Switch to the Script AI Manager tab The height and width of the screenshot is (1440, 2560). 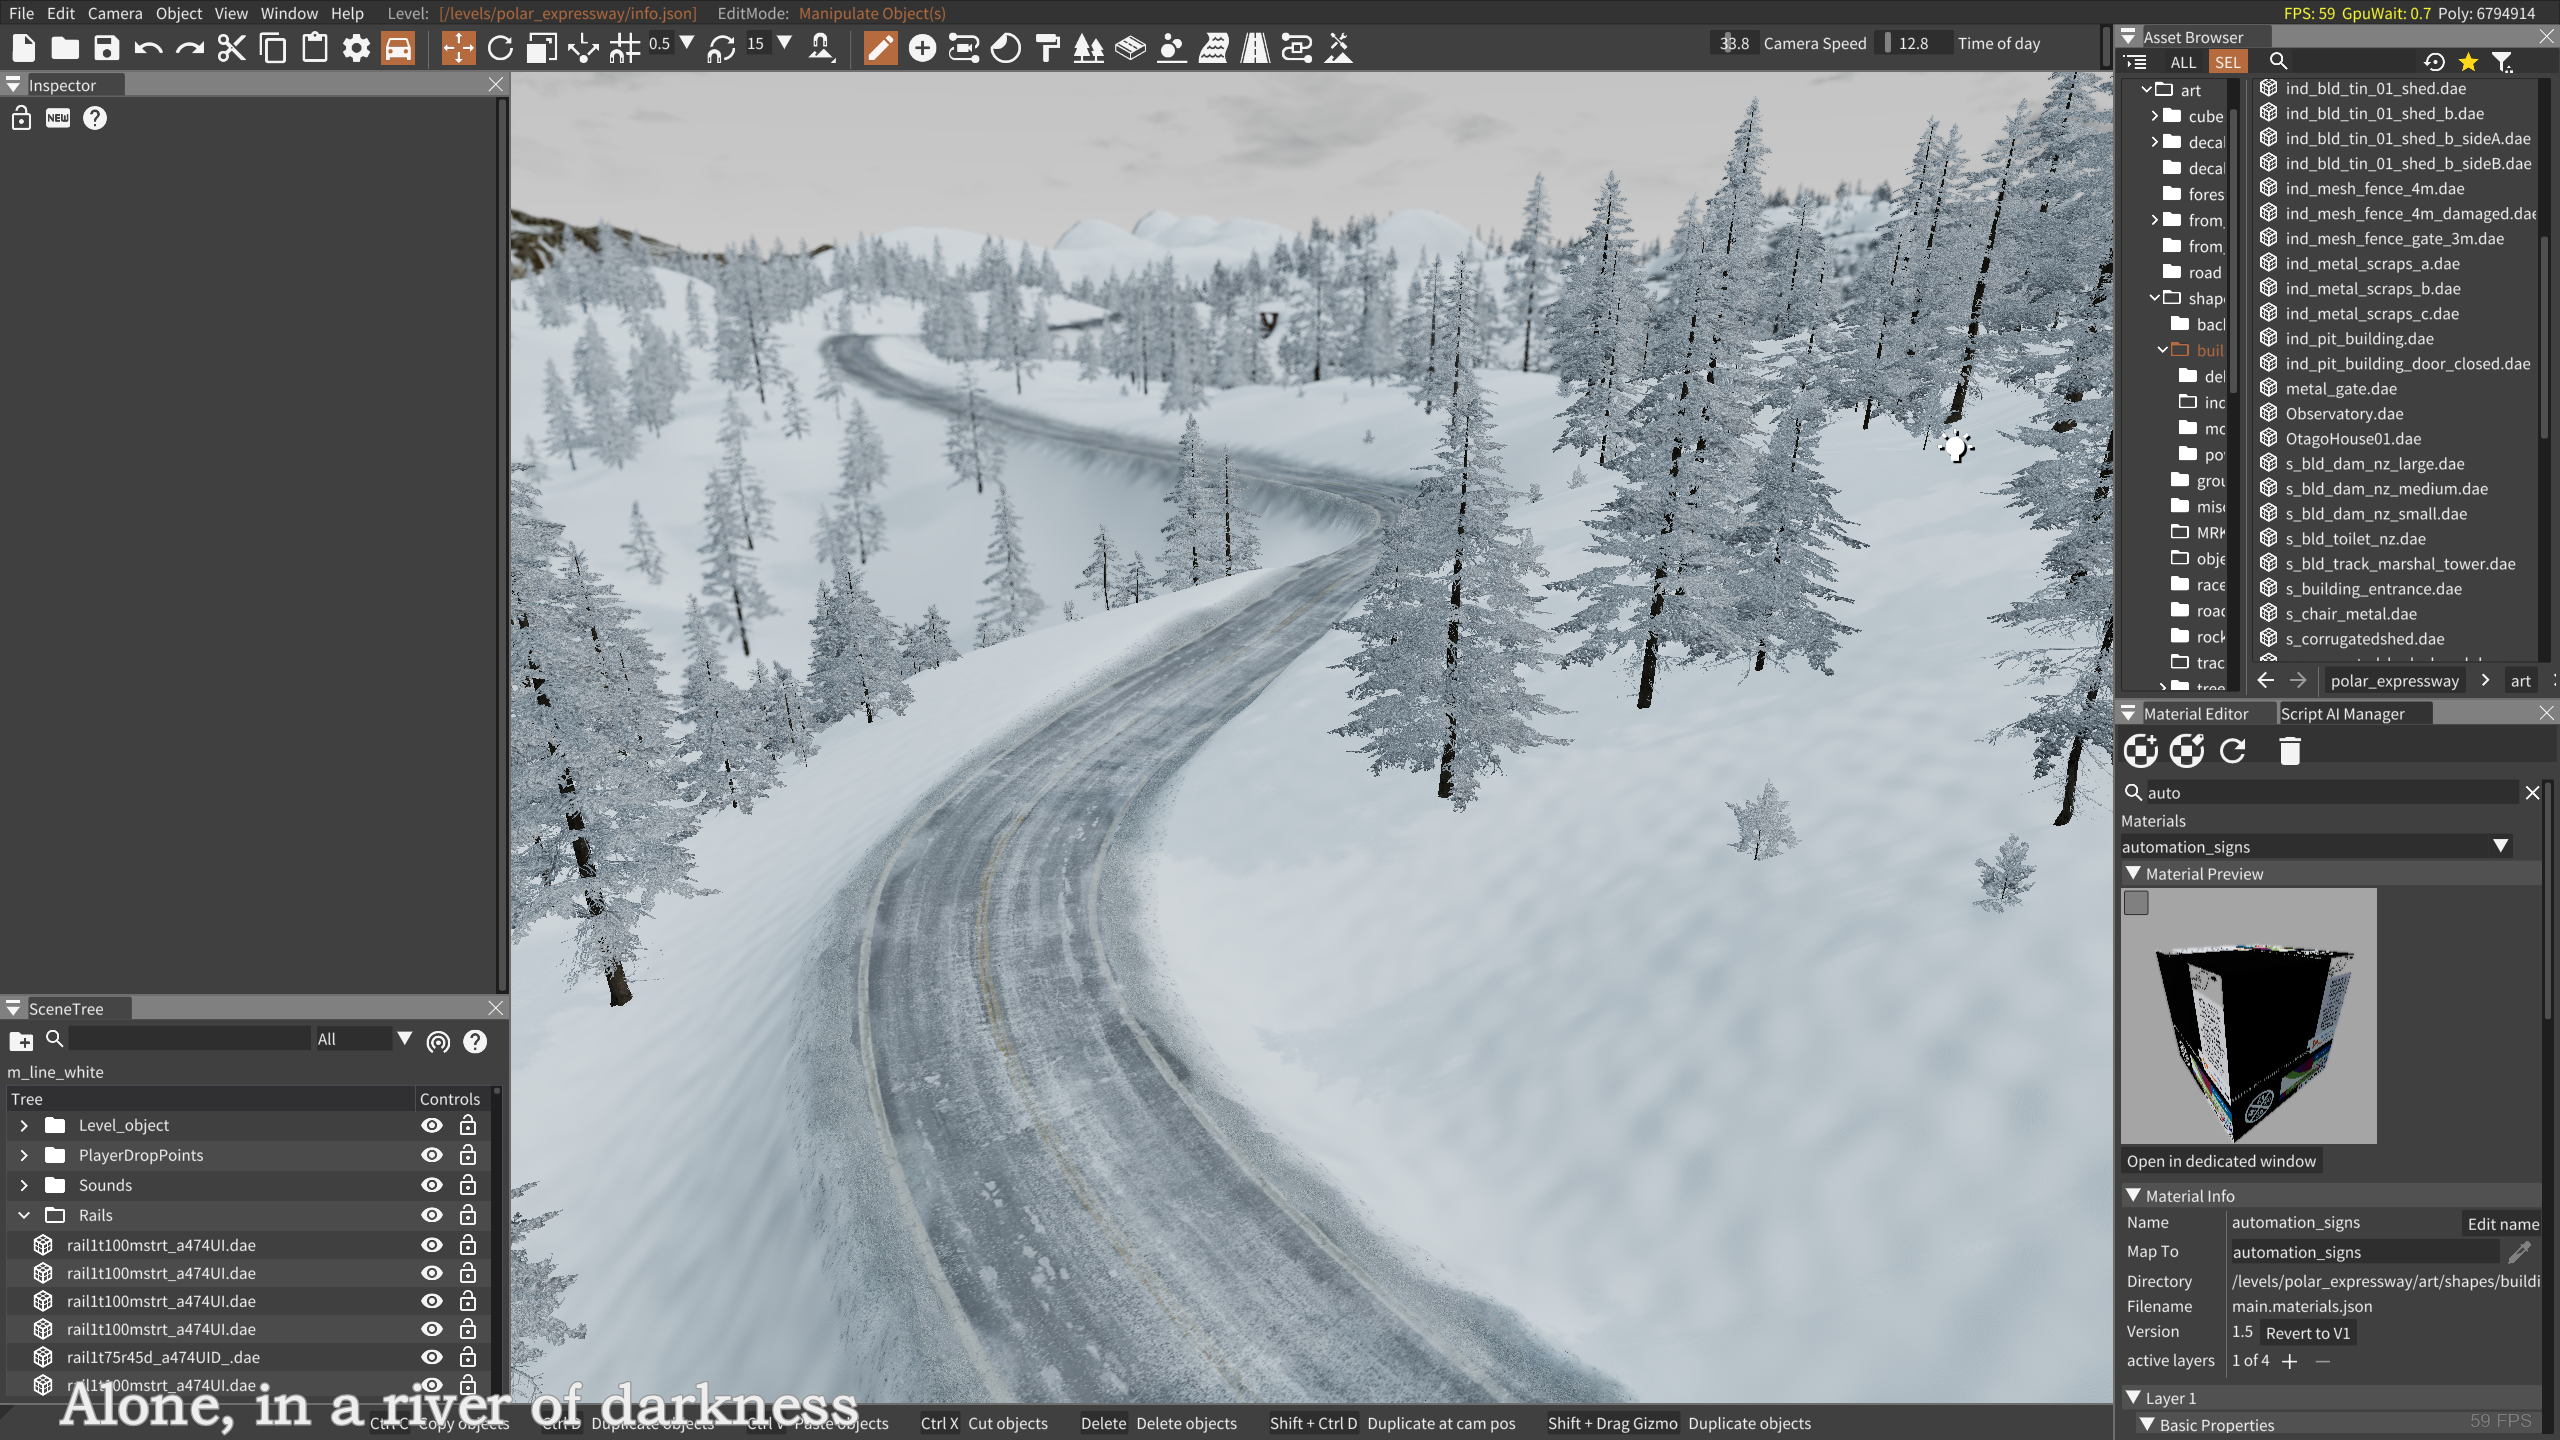(2342, 713)
